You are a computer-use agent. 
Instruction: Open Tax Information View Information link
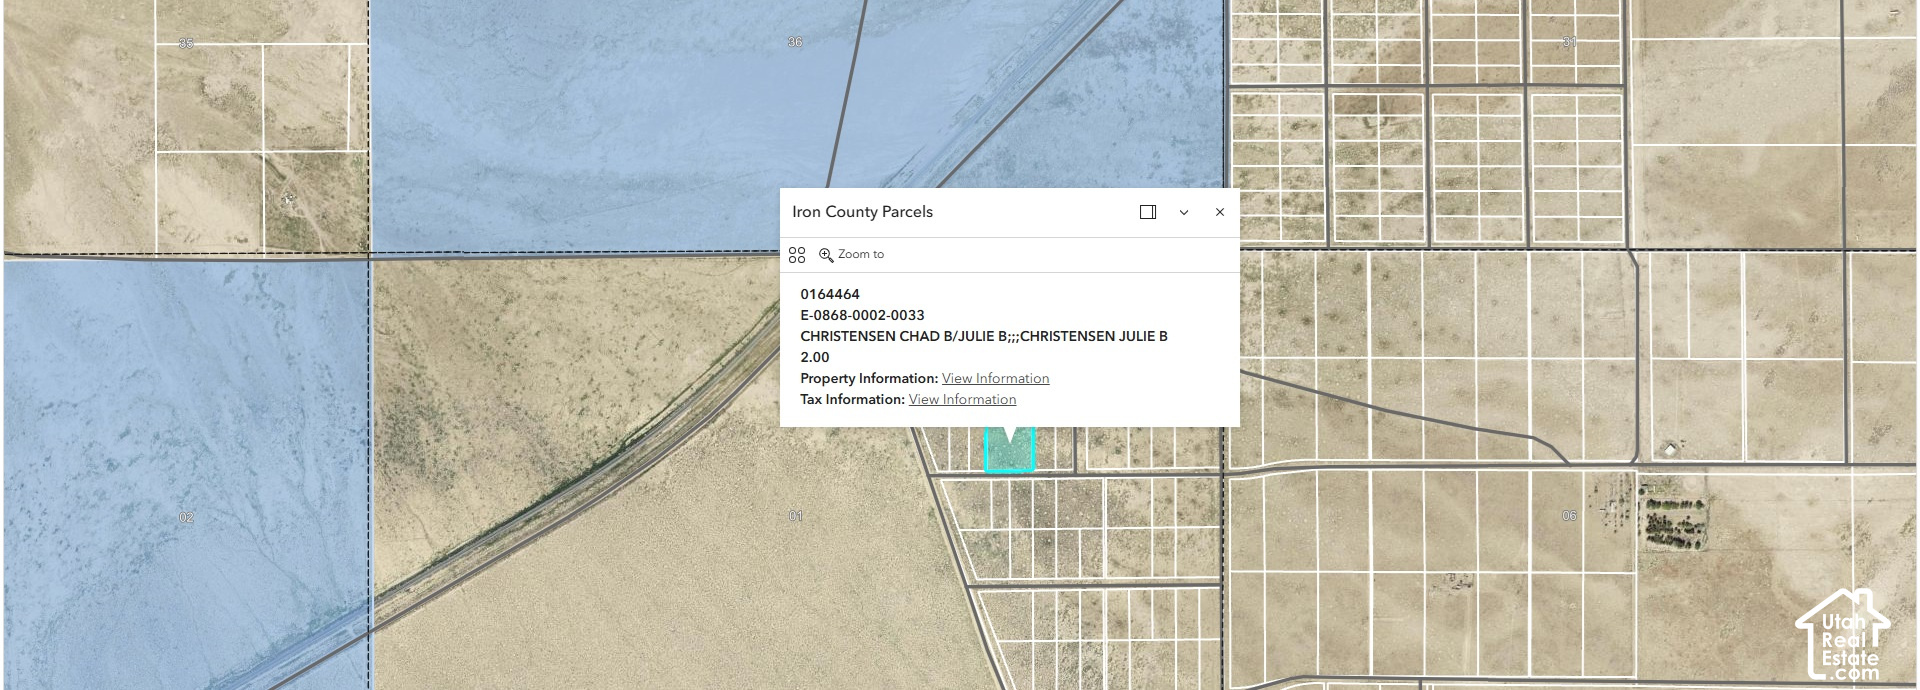tap(962, 399)
